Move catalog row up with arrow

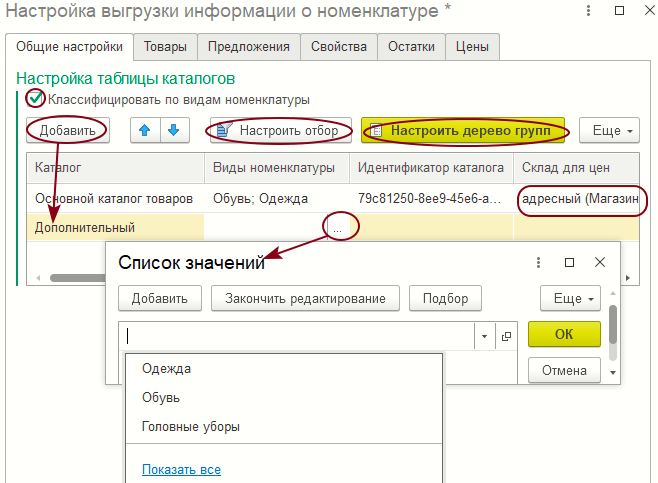point(145,131)
